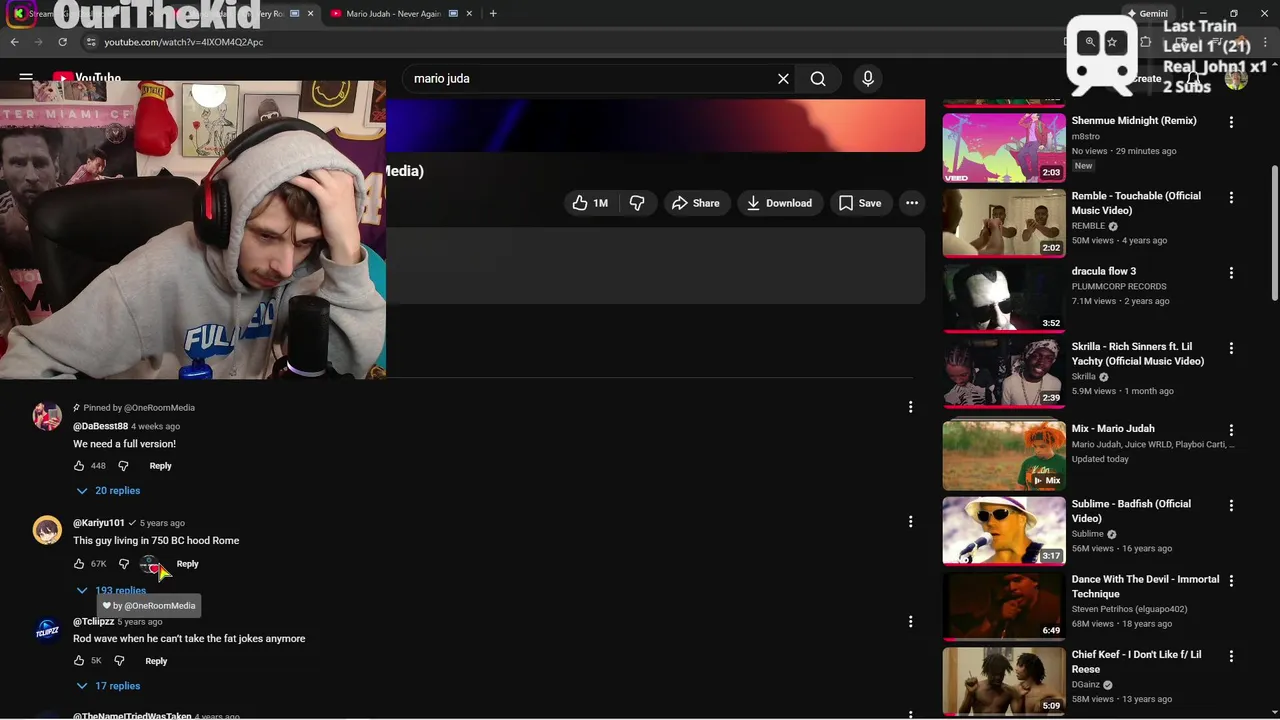Viewport: 1280px width, 720px height.
Task: Open the @Tcliipzz channel link
Action: tap(93, 622)
